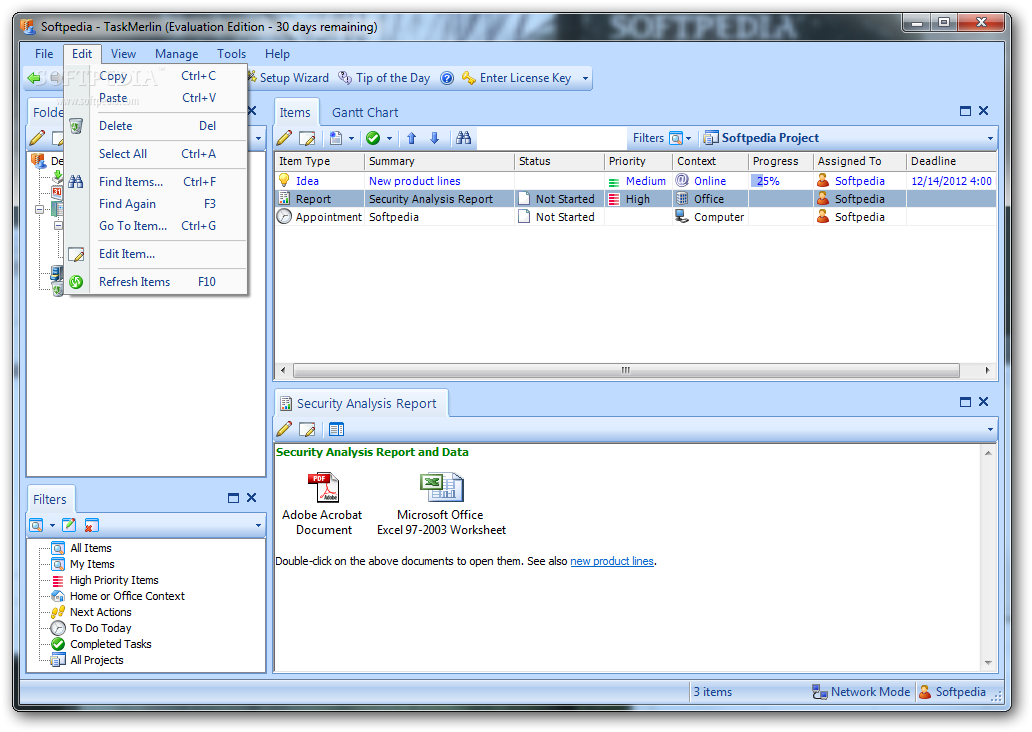Open the Softpedia Project dropdown arrow
This screenshot has height=732, width=1032.
(x=990, y=138)
